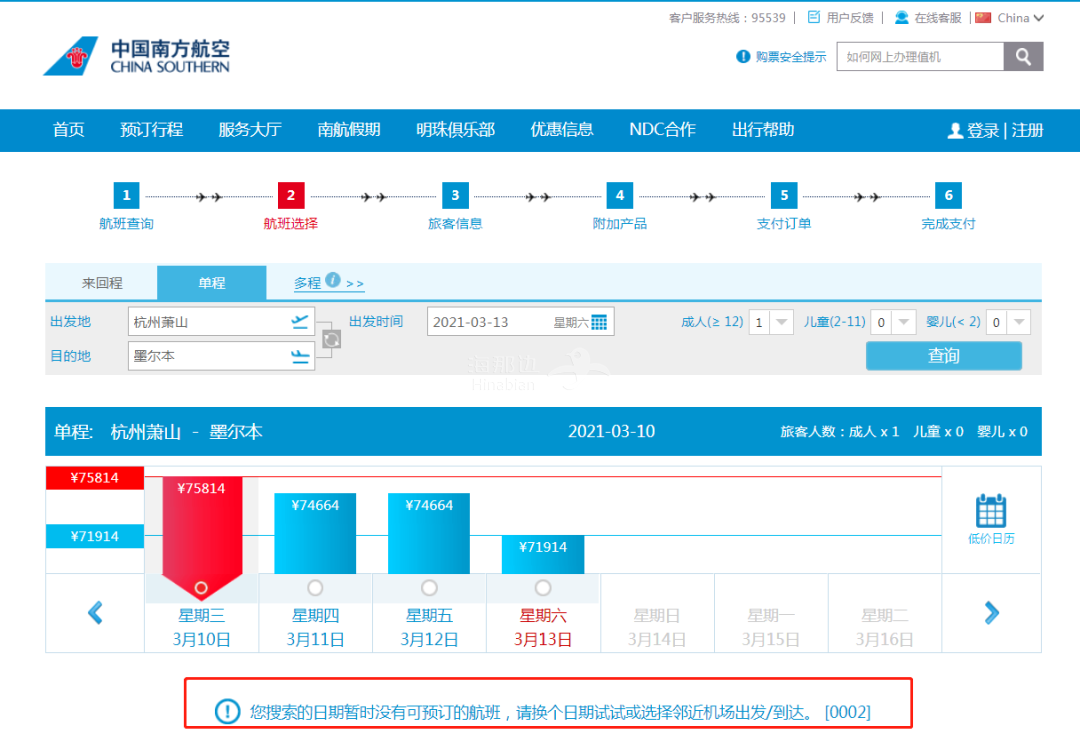The image size is (1080, 742).
Task: Click the 登录 login link
Action: tap(982, 130)
